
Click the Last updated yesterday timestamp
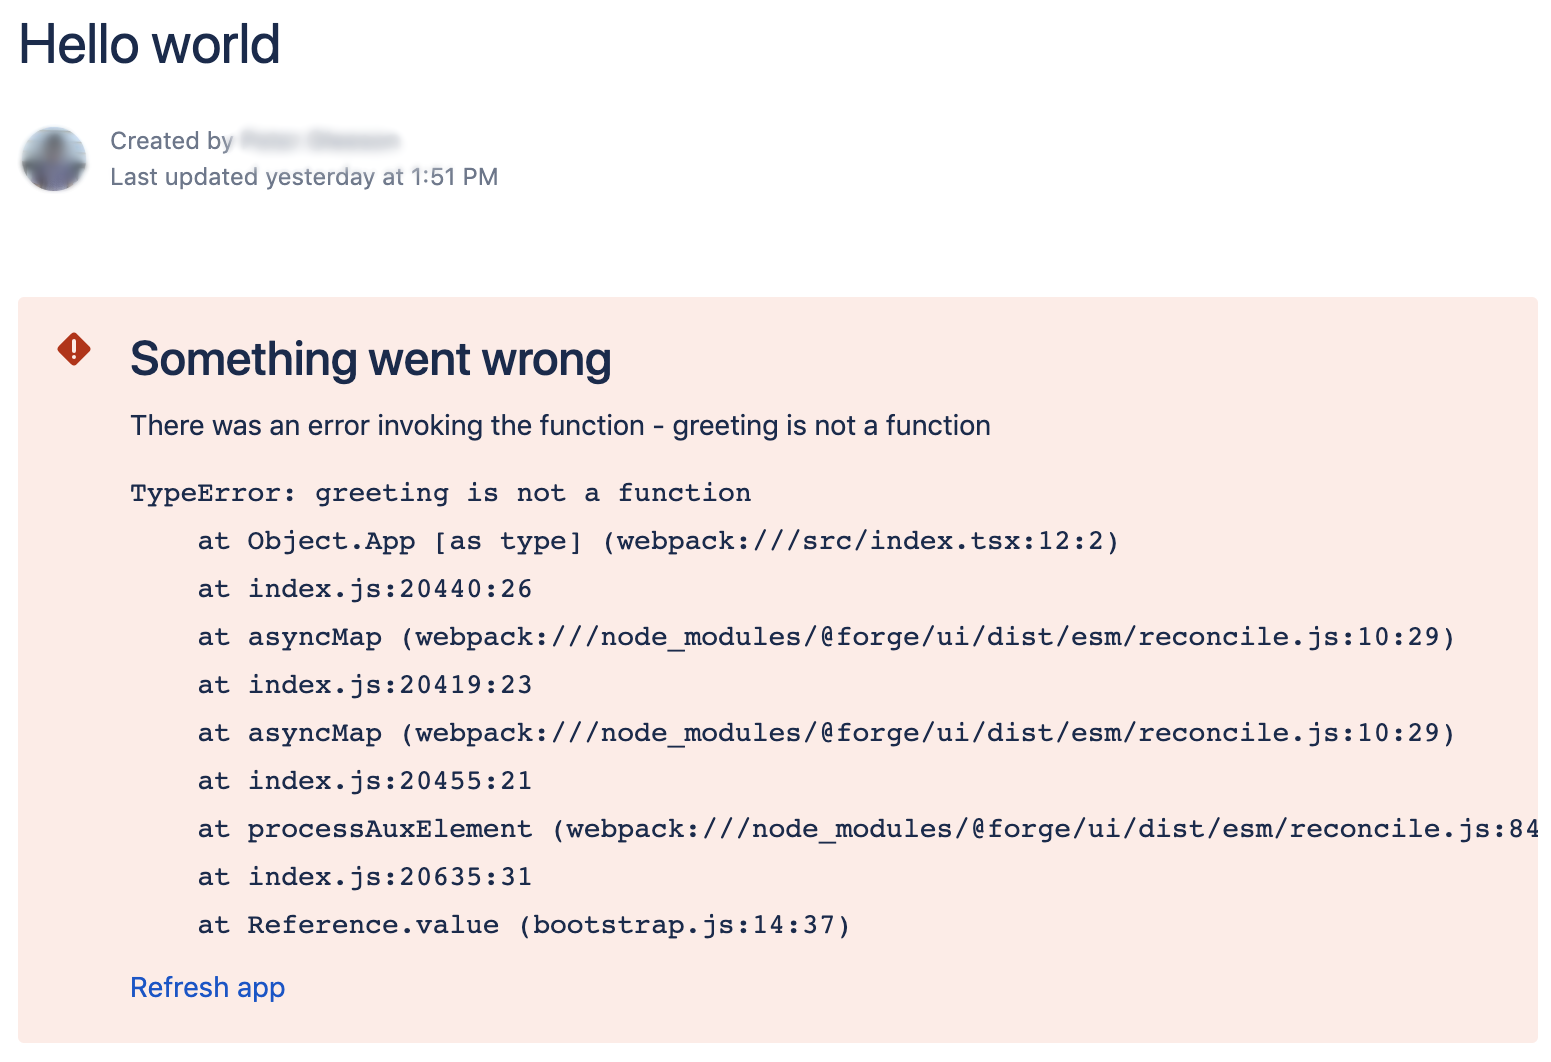point(303,177)
